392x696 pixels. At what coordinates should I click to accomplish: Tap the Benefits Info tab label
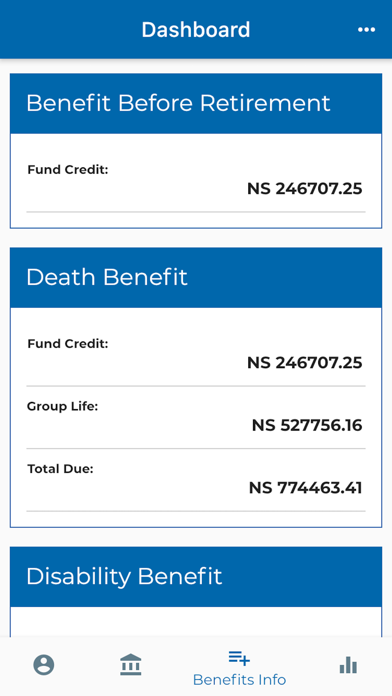point(239,680)
